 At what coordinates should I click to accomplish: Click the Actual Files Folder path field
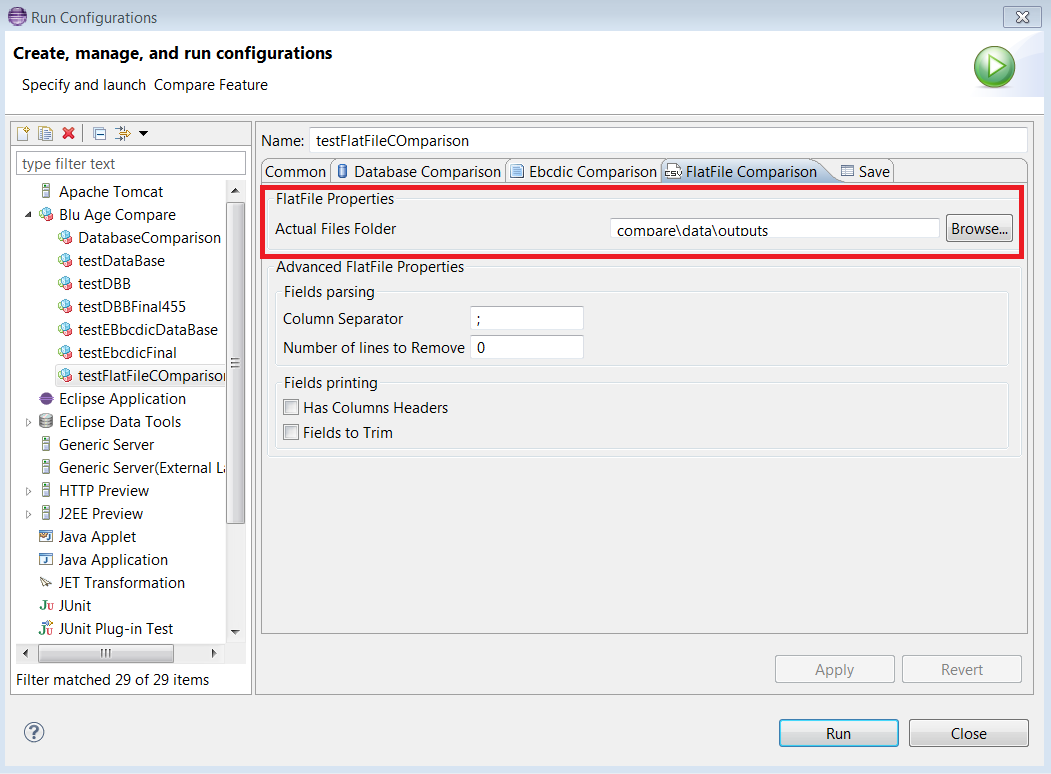point(775,229)
